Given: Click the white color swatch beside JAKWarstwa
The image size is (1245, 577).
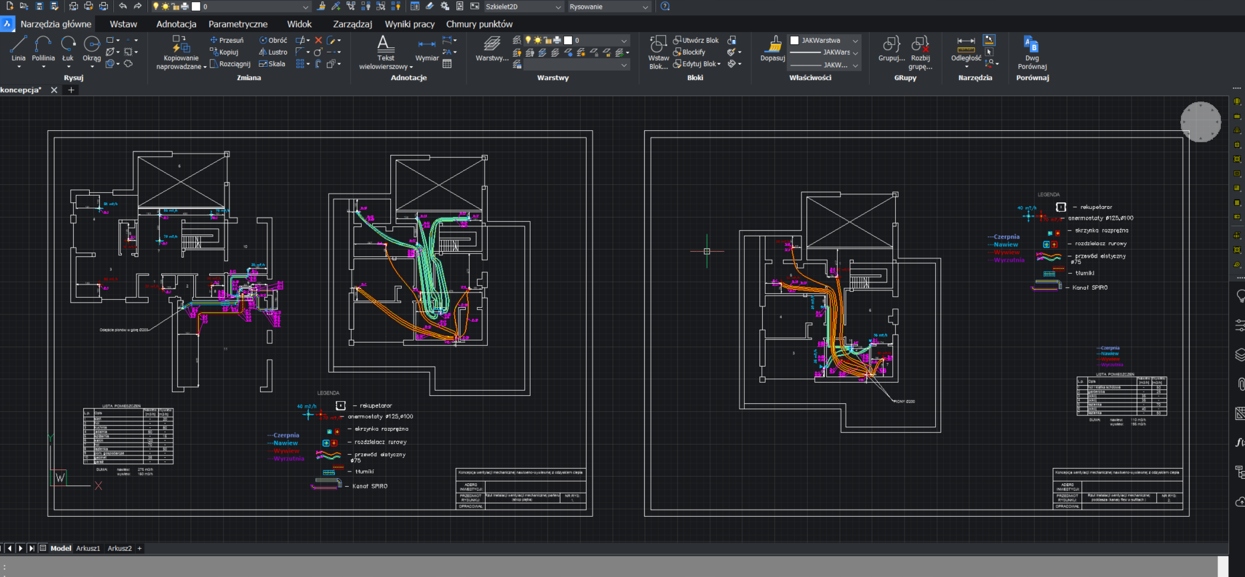Looking at the screenshot, I should point(795,41).
